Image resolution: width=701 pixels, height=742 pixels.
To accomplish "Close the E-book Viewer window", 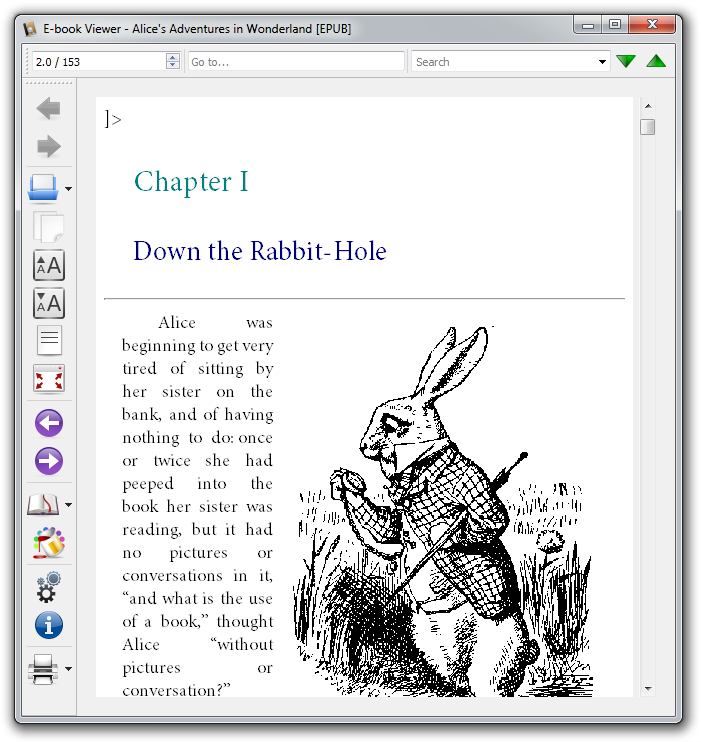I will (652, 24).
